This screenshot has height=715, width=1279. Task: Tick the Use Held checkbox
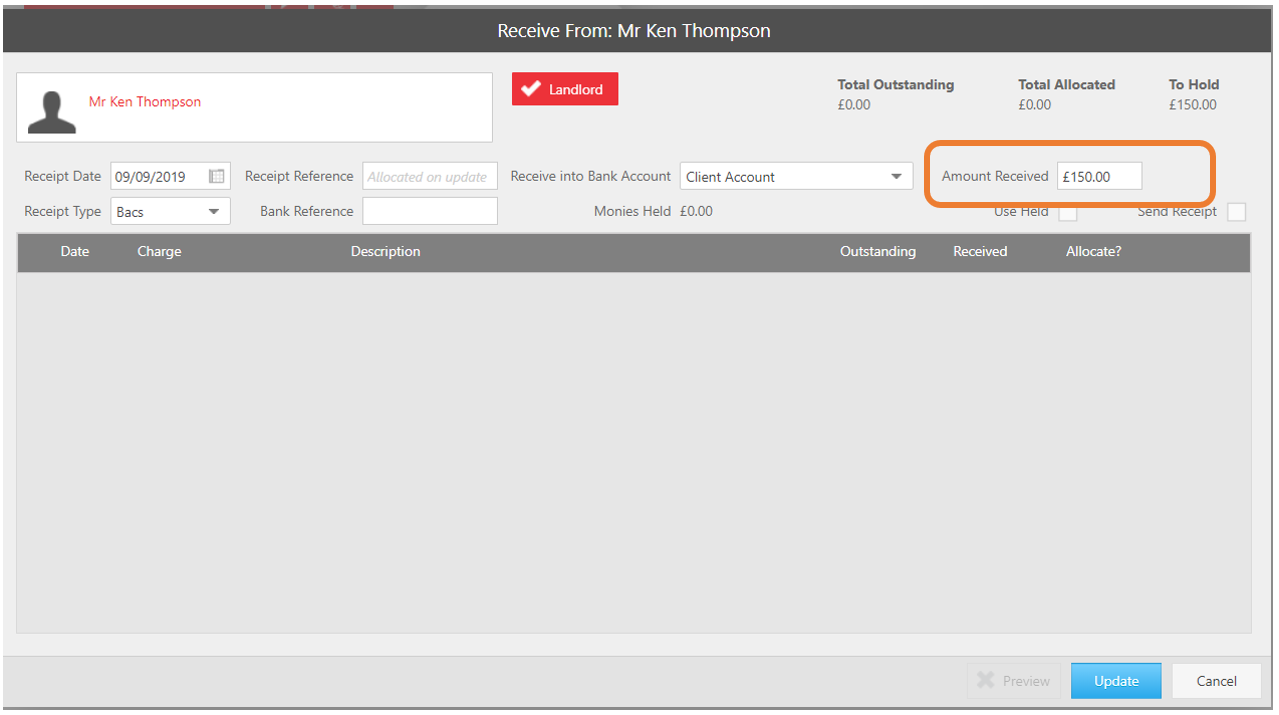[1068, 212]
